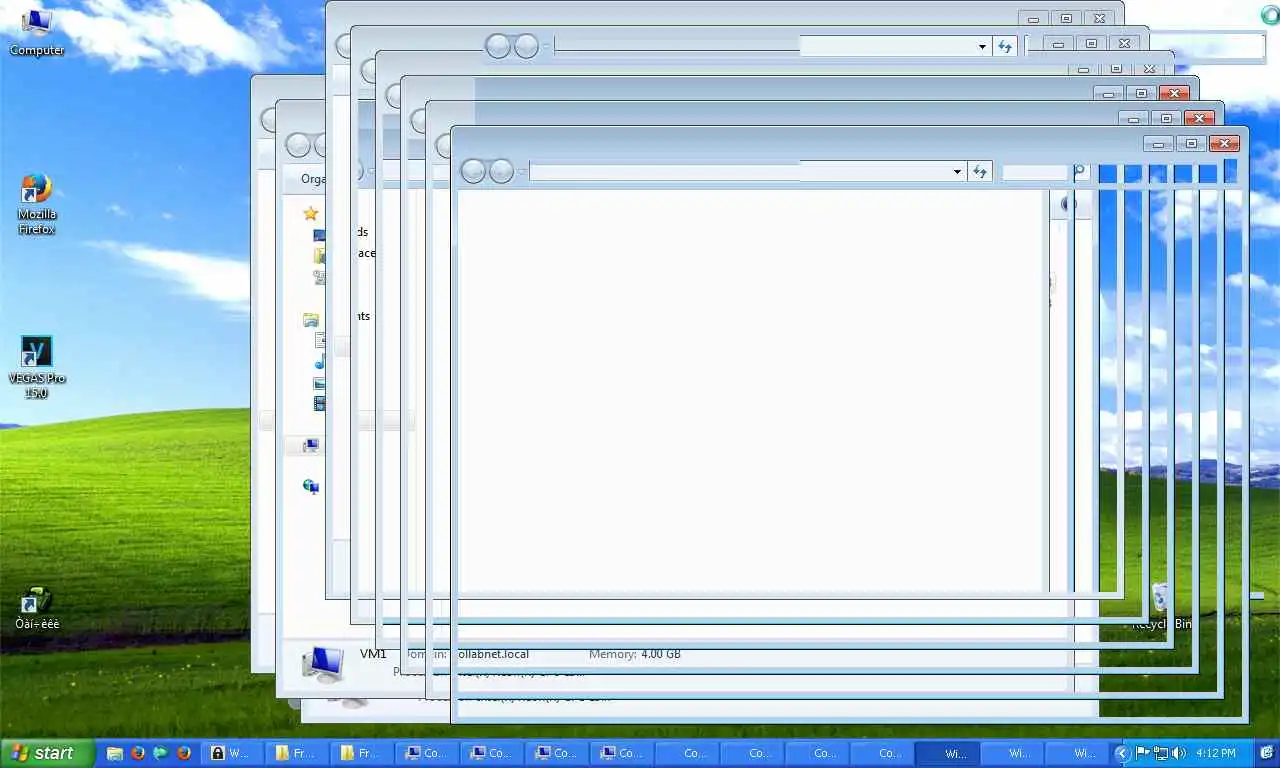
Task: Click the Organize button in the rear Explorer window
Action: pos(313,179)
